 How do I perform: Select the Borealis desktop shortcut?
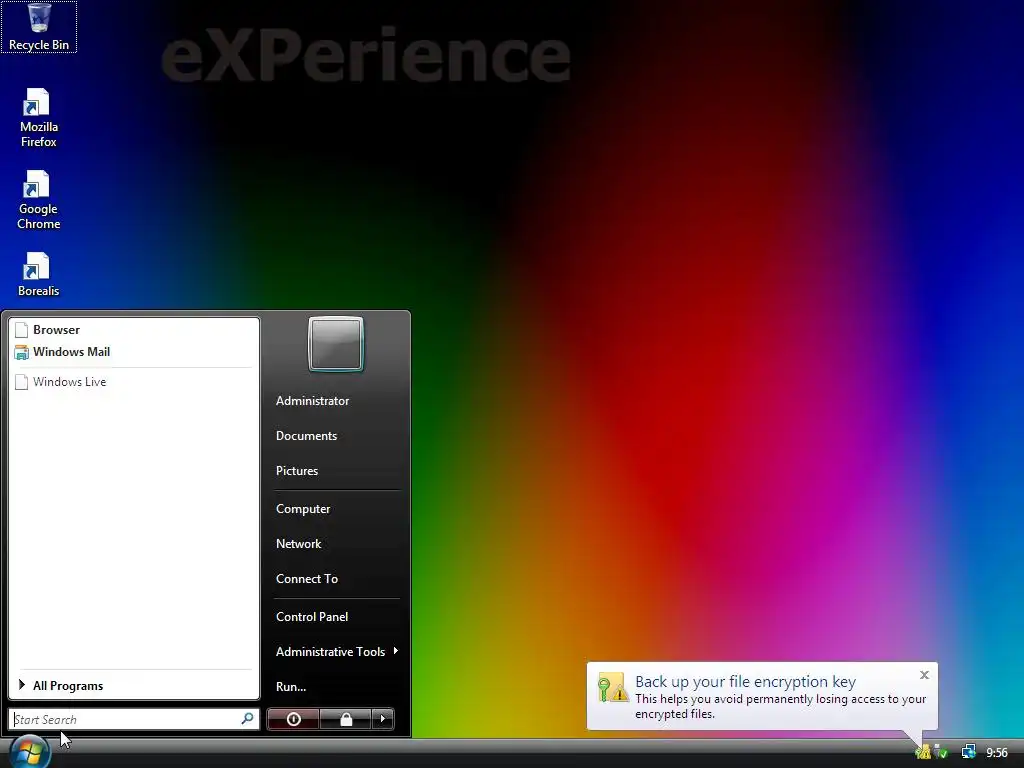point(39,275)
